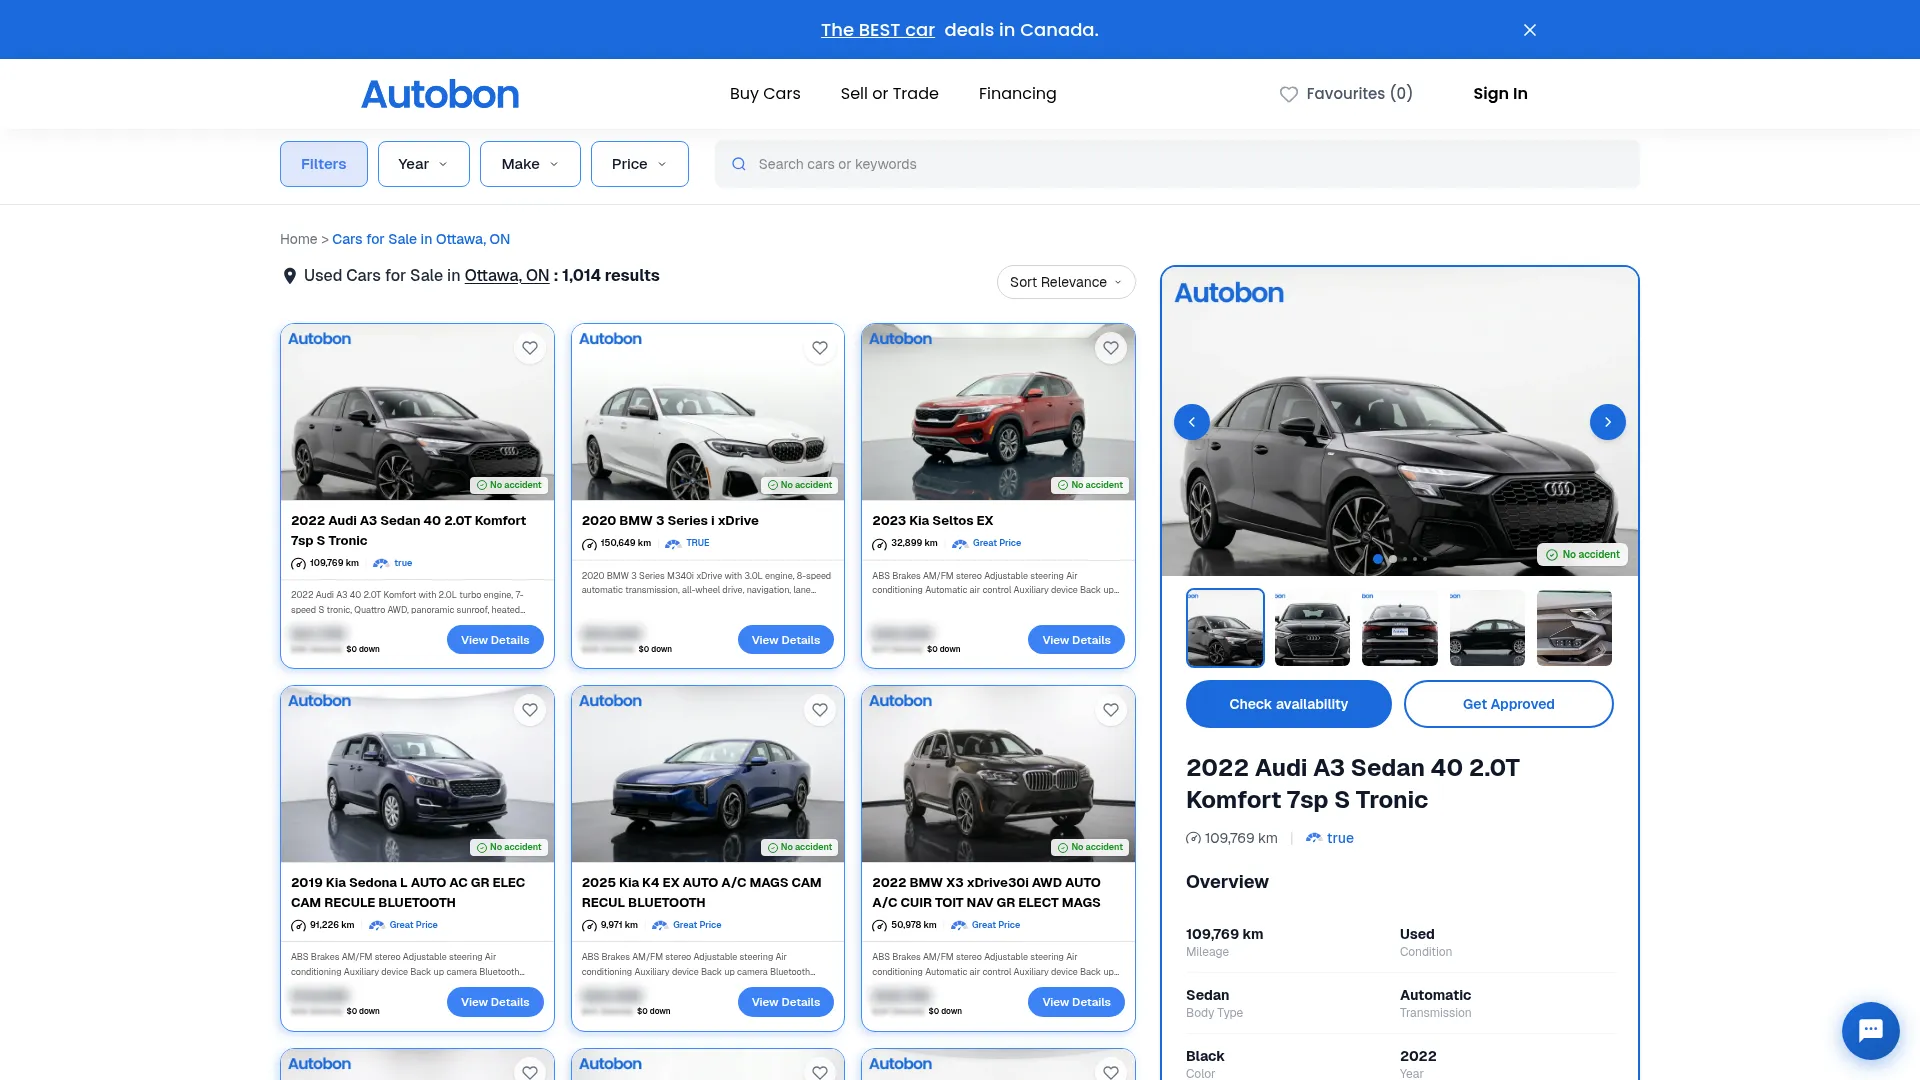Open the Sort Relevance dropdown
The image size is (1920, 1080).
[x=1066, y=282]
